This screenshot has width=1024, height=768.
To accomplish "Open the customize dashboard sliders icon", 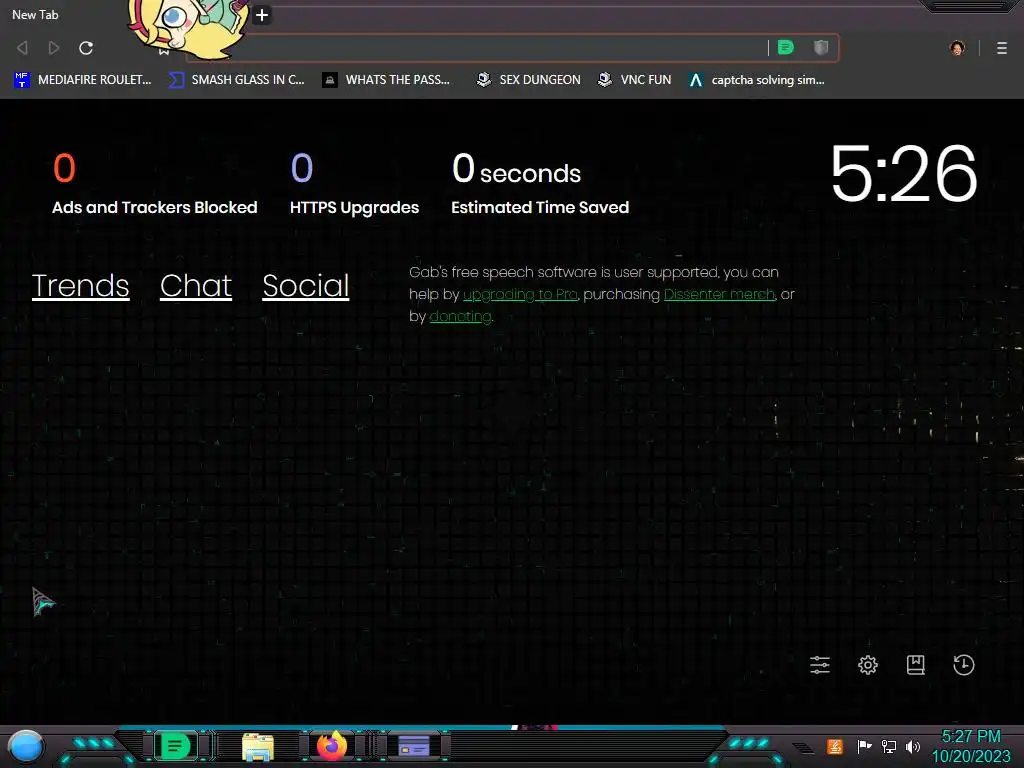I will pos(820,665).
